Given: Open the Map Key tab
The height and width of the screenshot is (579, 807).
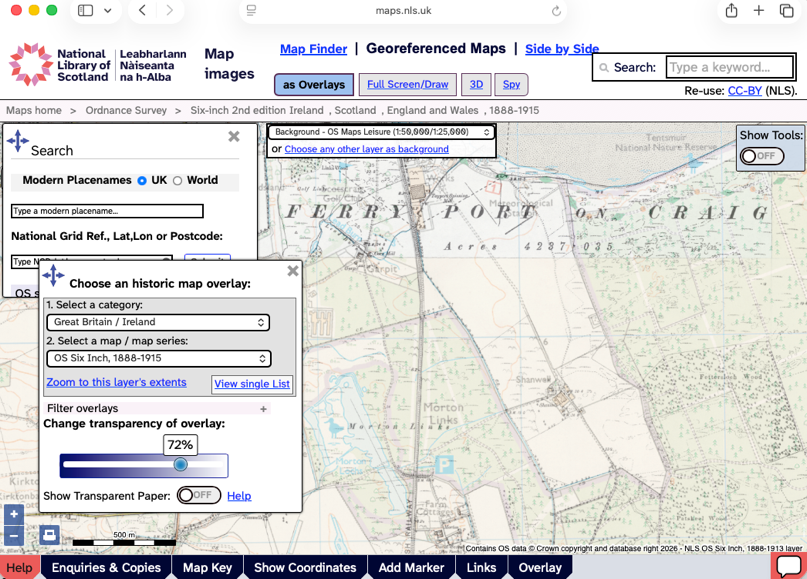Looking at the screenshot, I should (x=207, y=567).
